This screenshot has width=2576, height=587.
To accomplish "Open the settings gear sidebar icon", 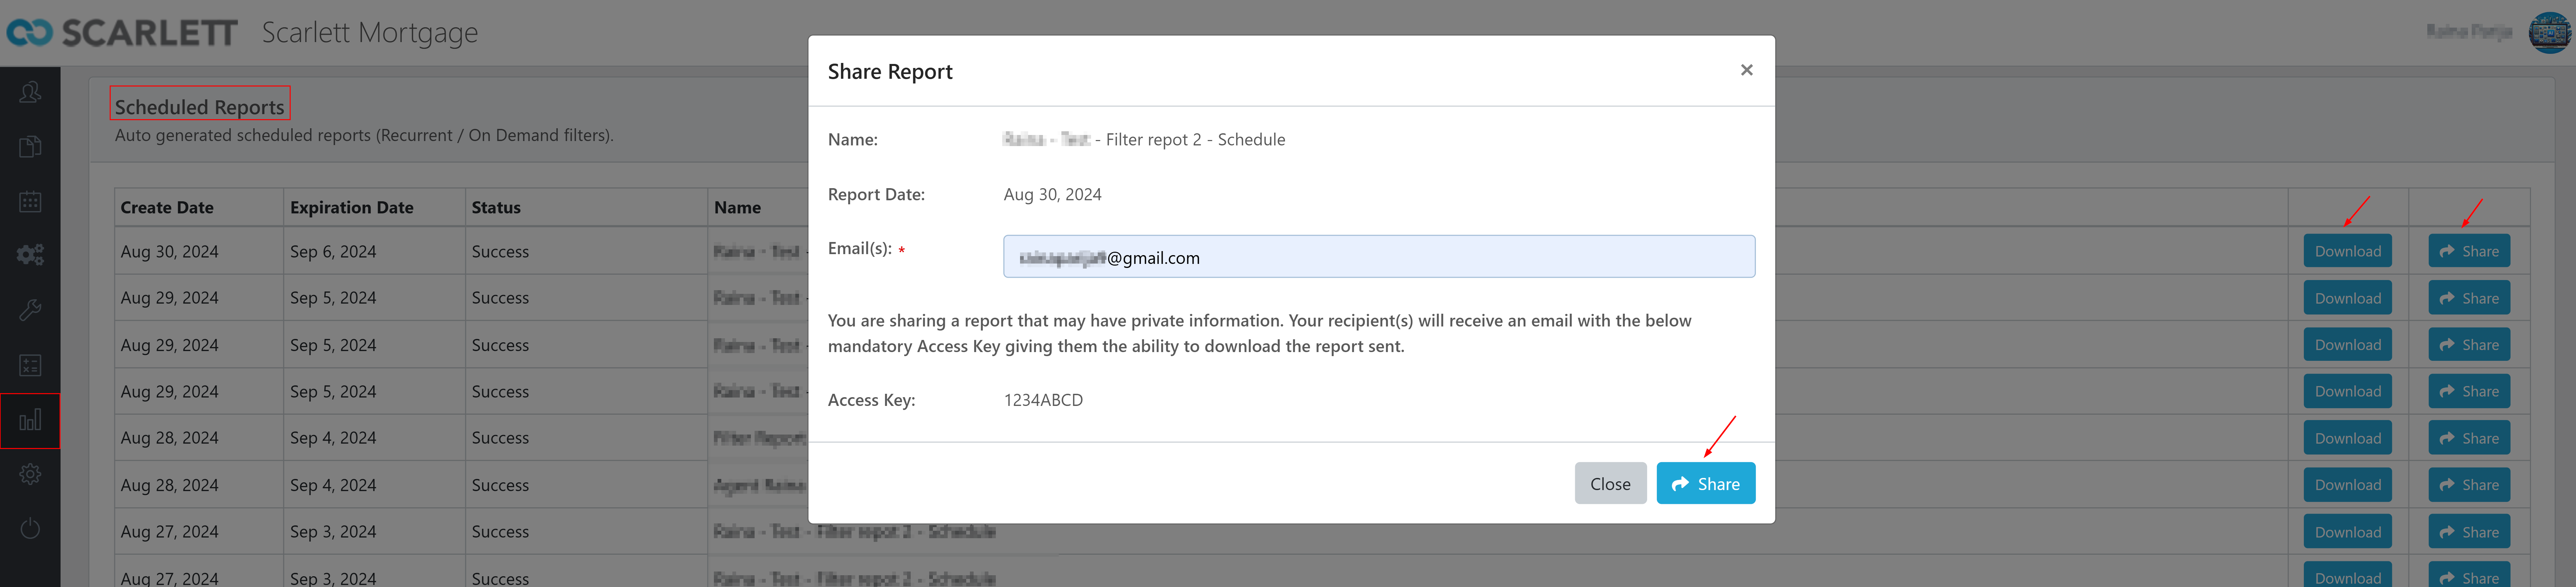I will coord(30,474).
